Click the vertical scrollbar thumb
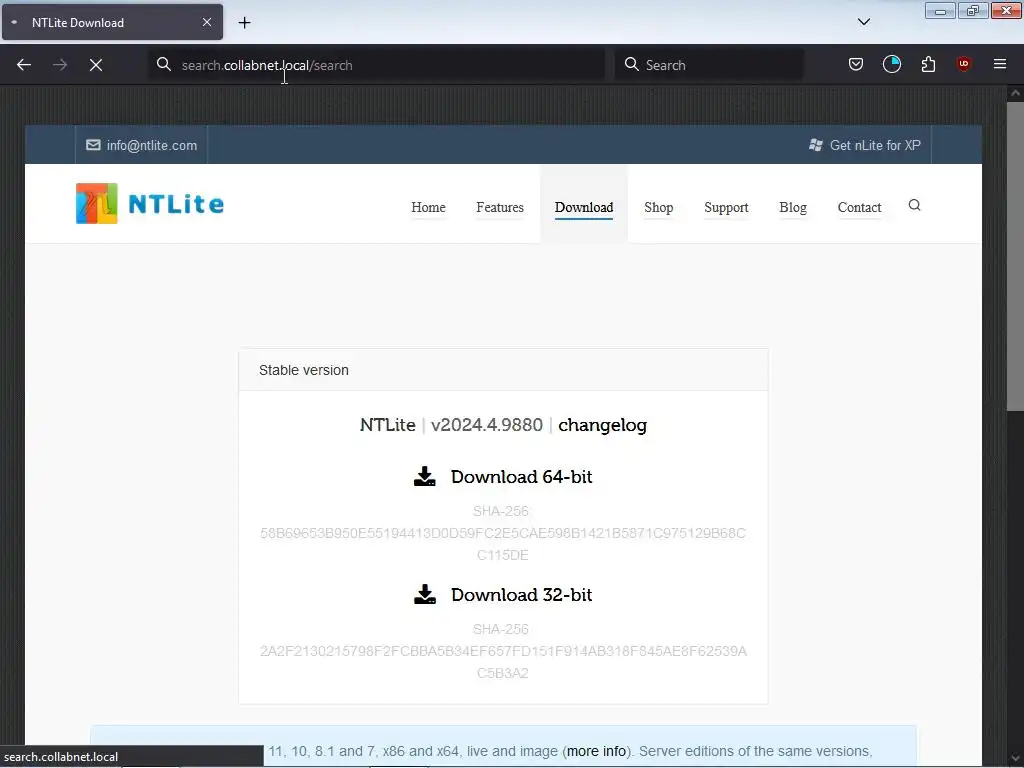This screenshot has height=768, width=1024. (x=1015, y=256)
